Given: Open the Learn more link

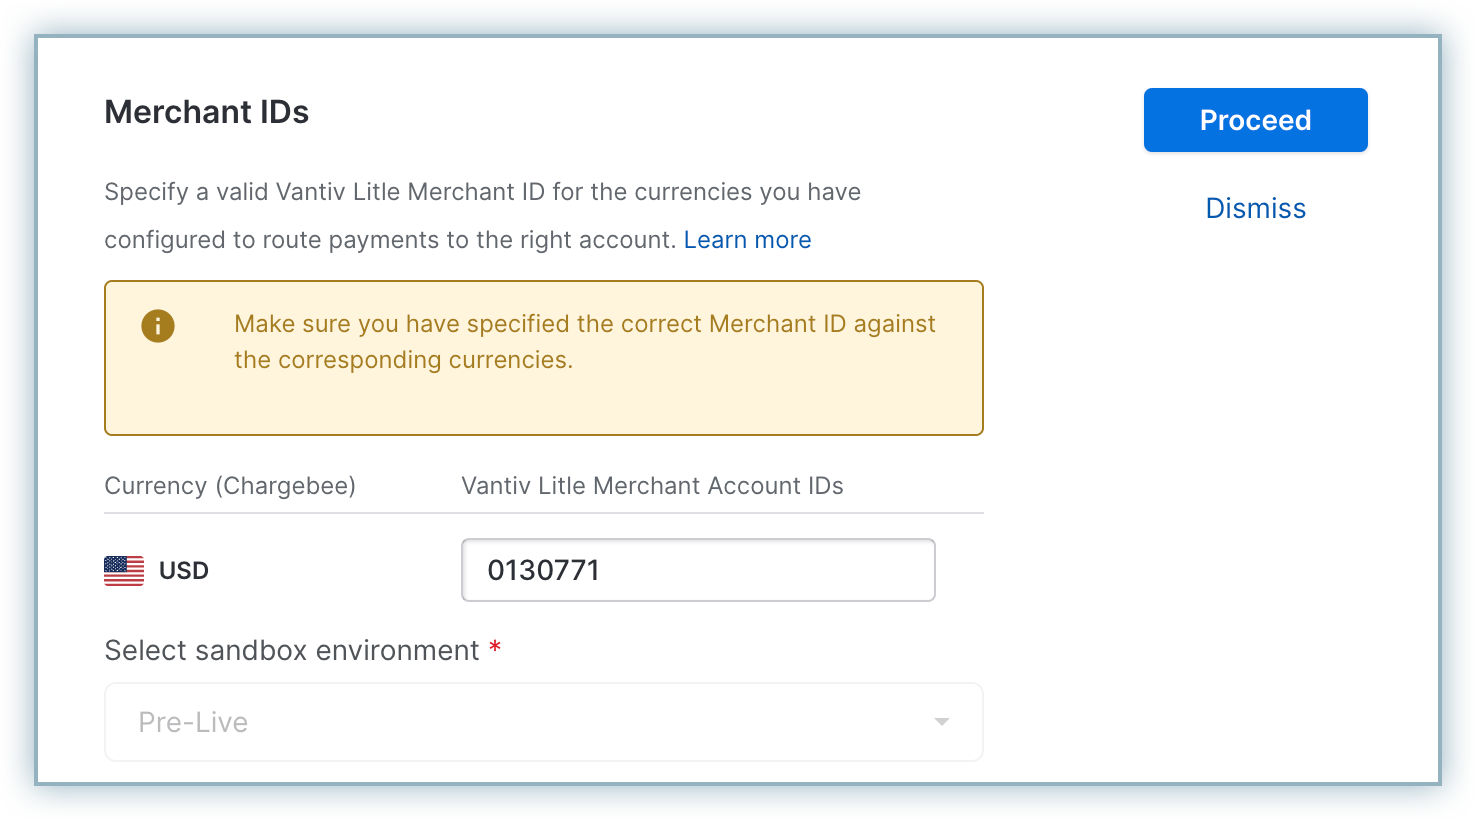Looking at the screenshot, I should (x=747, y=240).
